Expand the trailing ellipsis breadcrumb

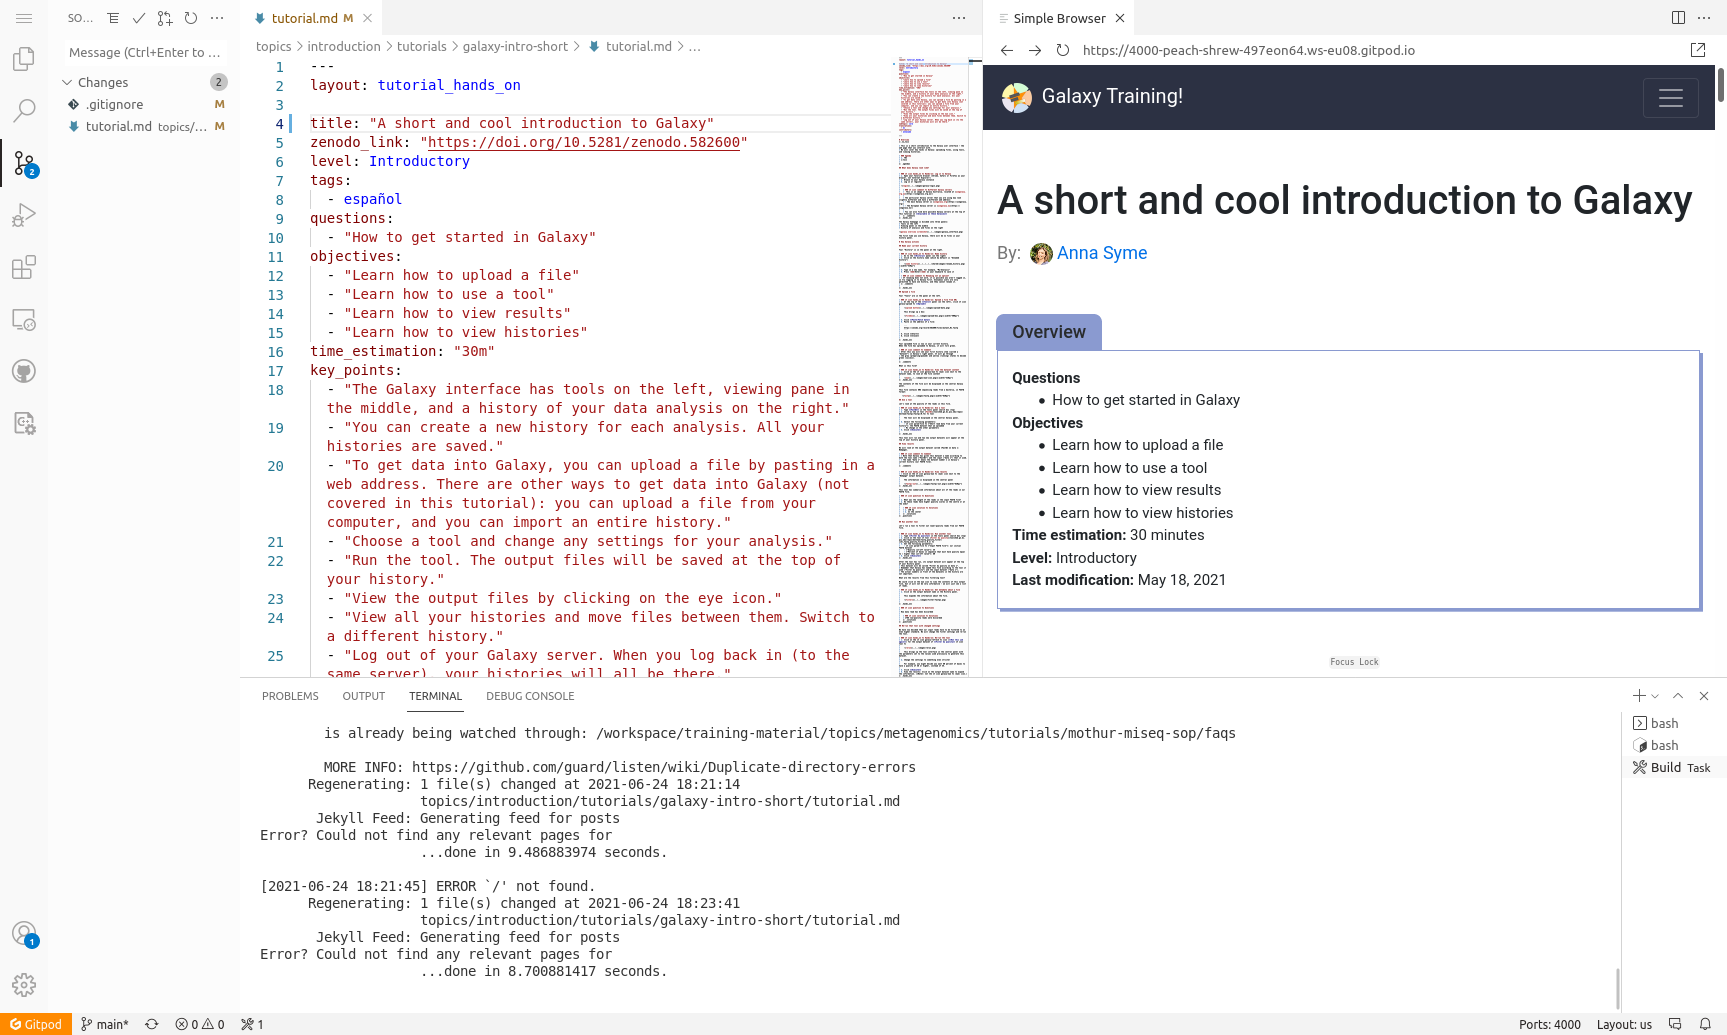point(695,46)
